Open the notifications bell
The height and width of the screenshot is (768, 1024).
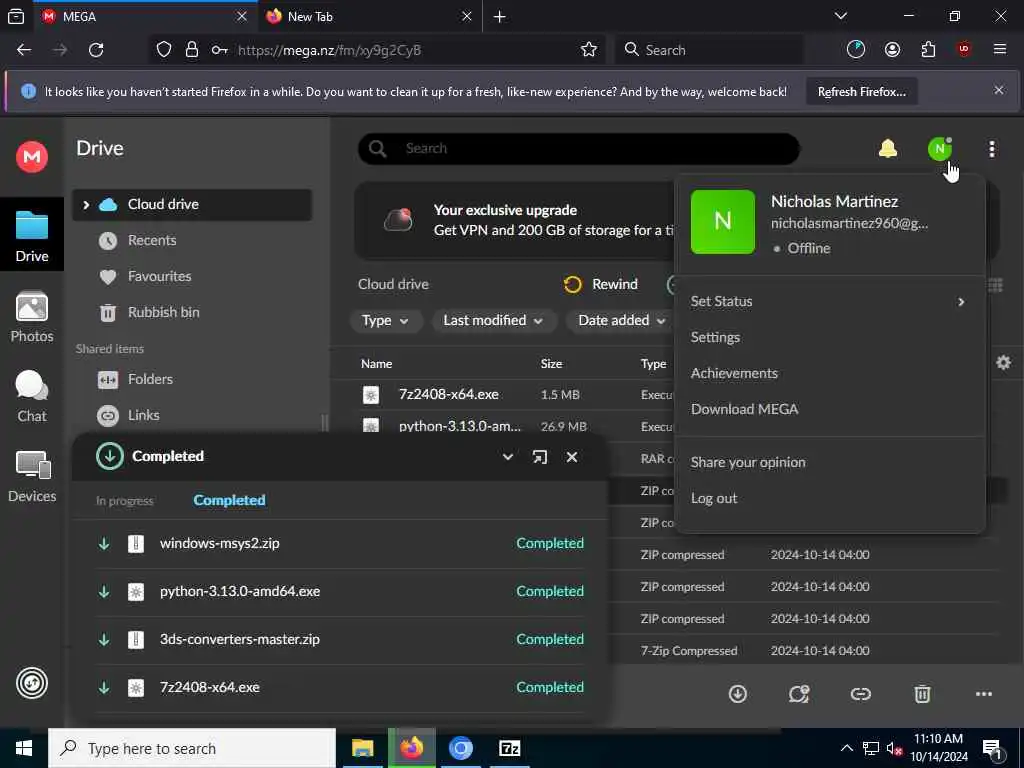coord(888,149)
